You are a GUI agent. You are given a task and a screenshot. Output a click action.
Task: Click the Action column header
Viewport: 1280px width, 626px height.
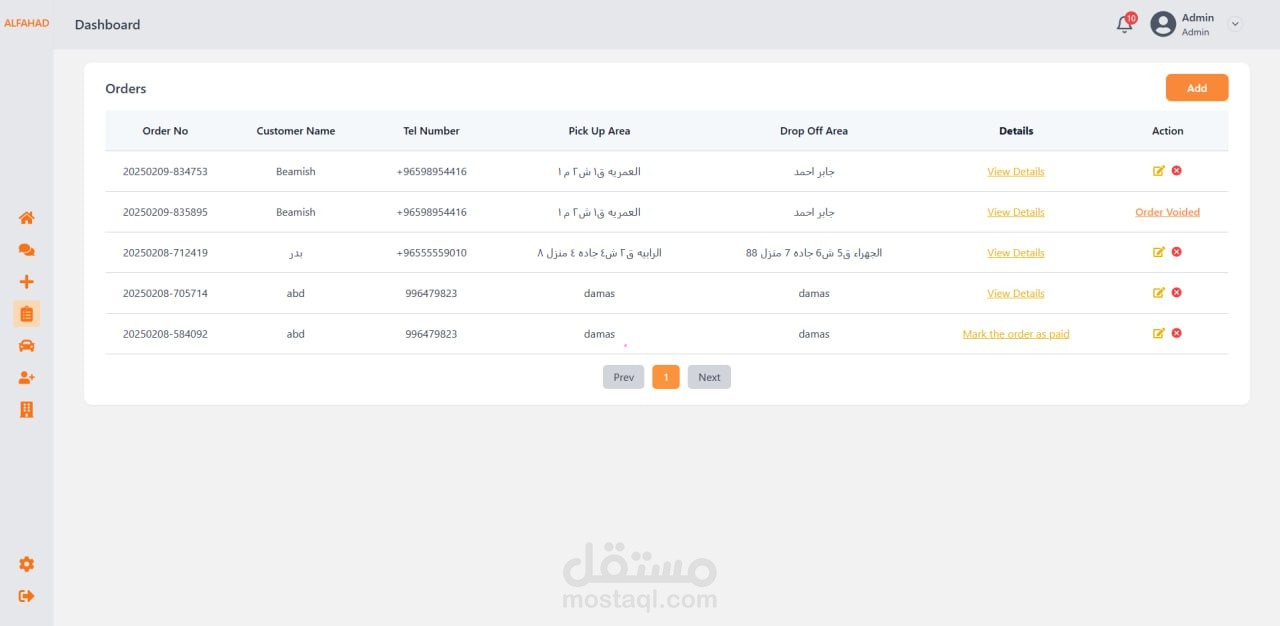[1167, 131]
